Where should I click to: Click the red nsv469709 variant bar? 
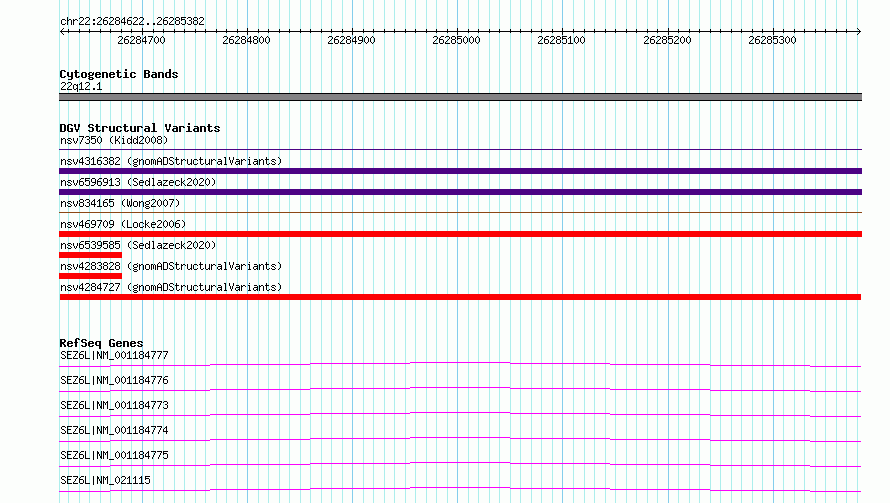coord(460,234)
